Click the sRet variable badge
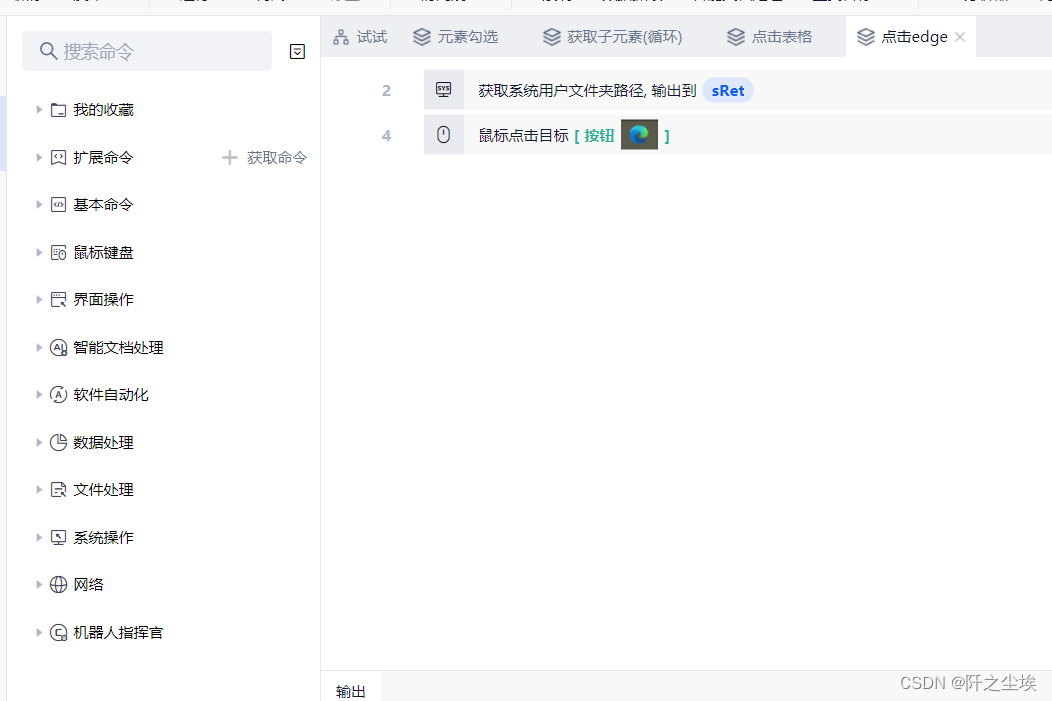1052x701 pixels. pyautogui.click(x=728, y=91)
